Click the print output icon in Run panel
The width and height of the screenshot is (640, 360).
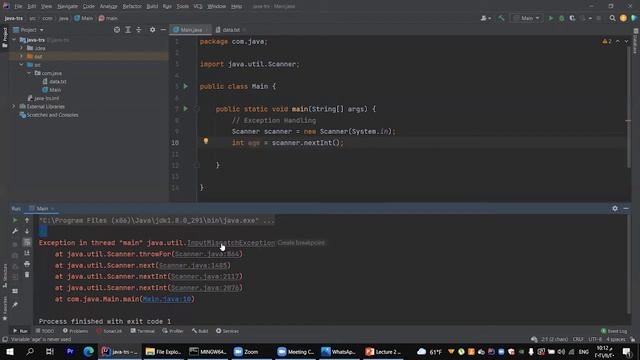(27, 264)
